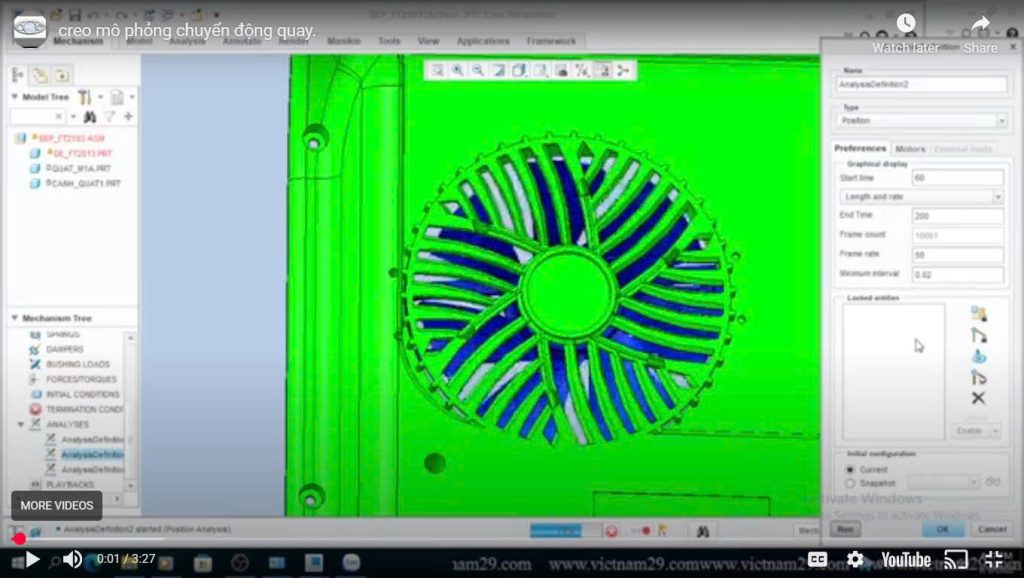
Task: Click the Run button in analysis dialog
Action: click(845, 528)
